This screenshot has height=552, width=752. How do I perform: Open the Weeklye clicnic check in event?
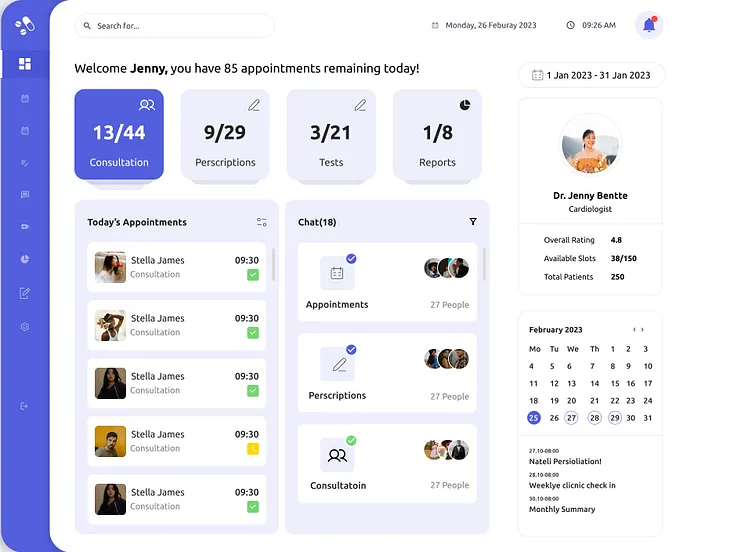572,485
